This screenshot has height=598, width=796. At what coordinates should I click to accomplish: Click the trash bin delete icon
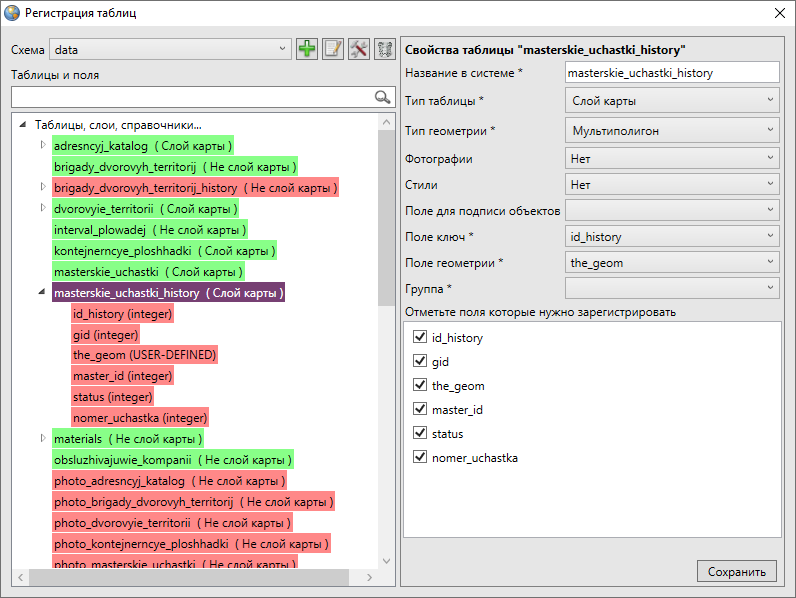coord(384,49)
